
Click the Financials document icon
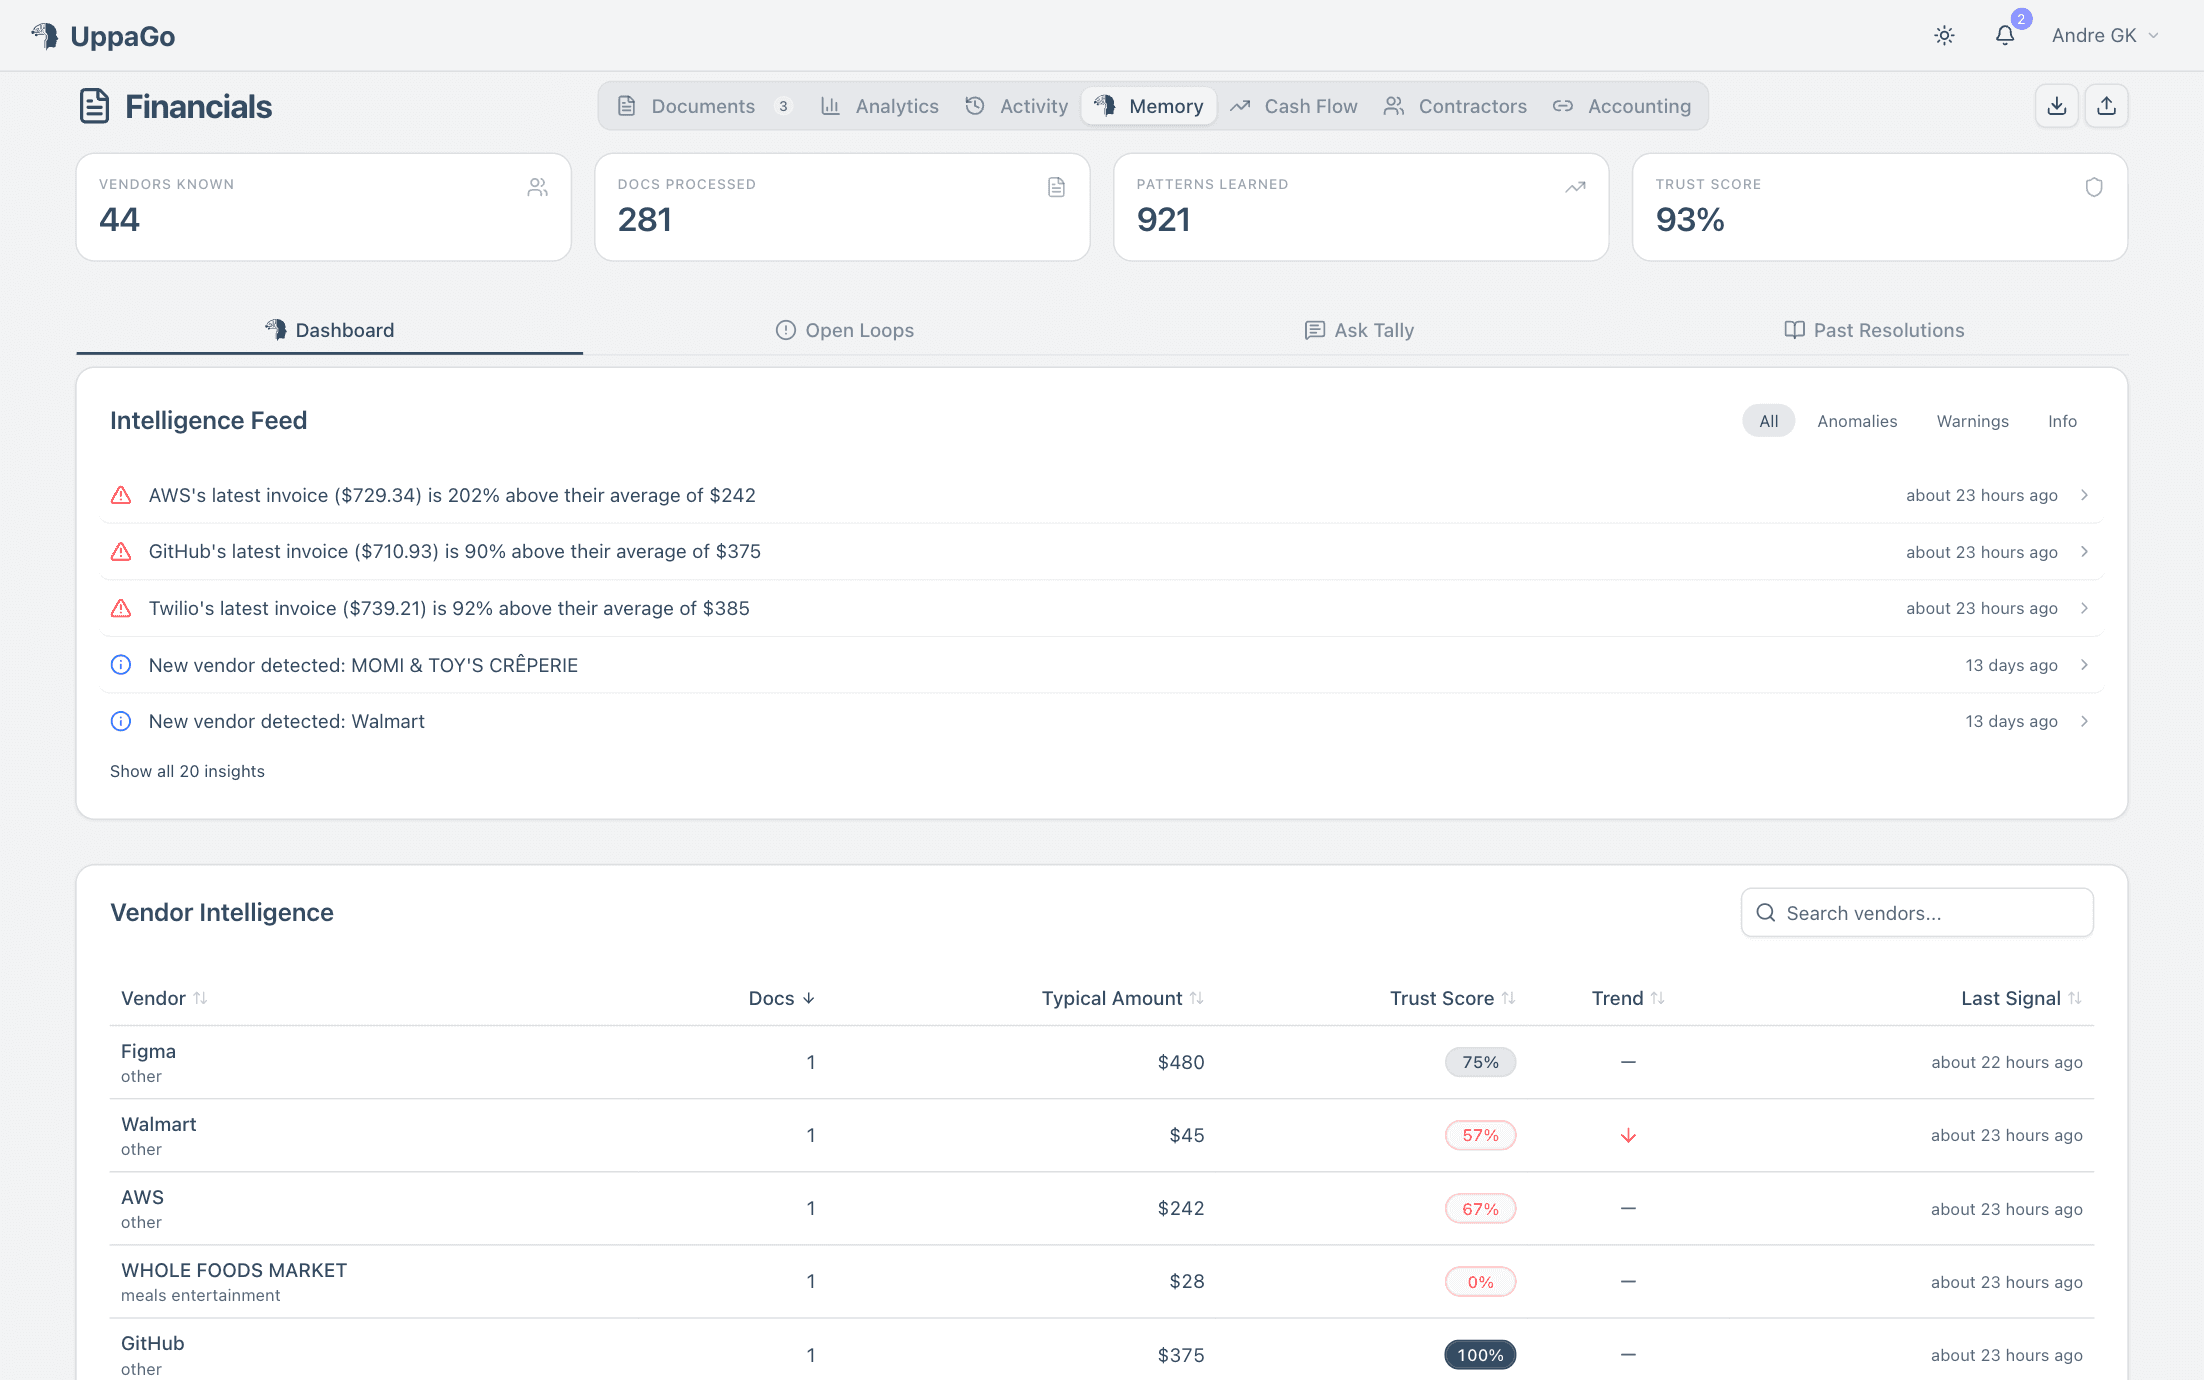[94, 106]
